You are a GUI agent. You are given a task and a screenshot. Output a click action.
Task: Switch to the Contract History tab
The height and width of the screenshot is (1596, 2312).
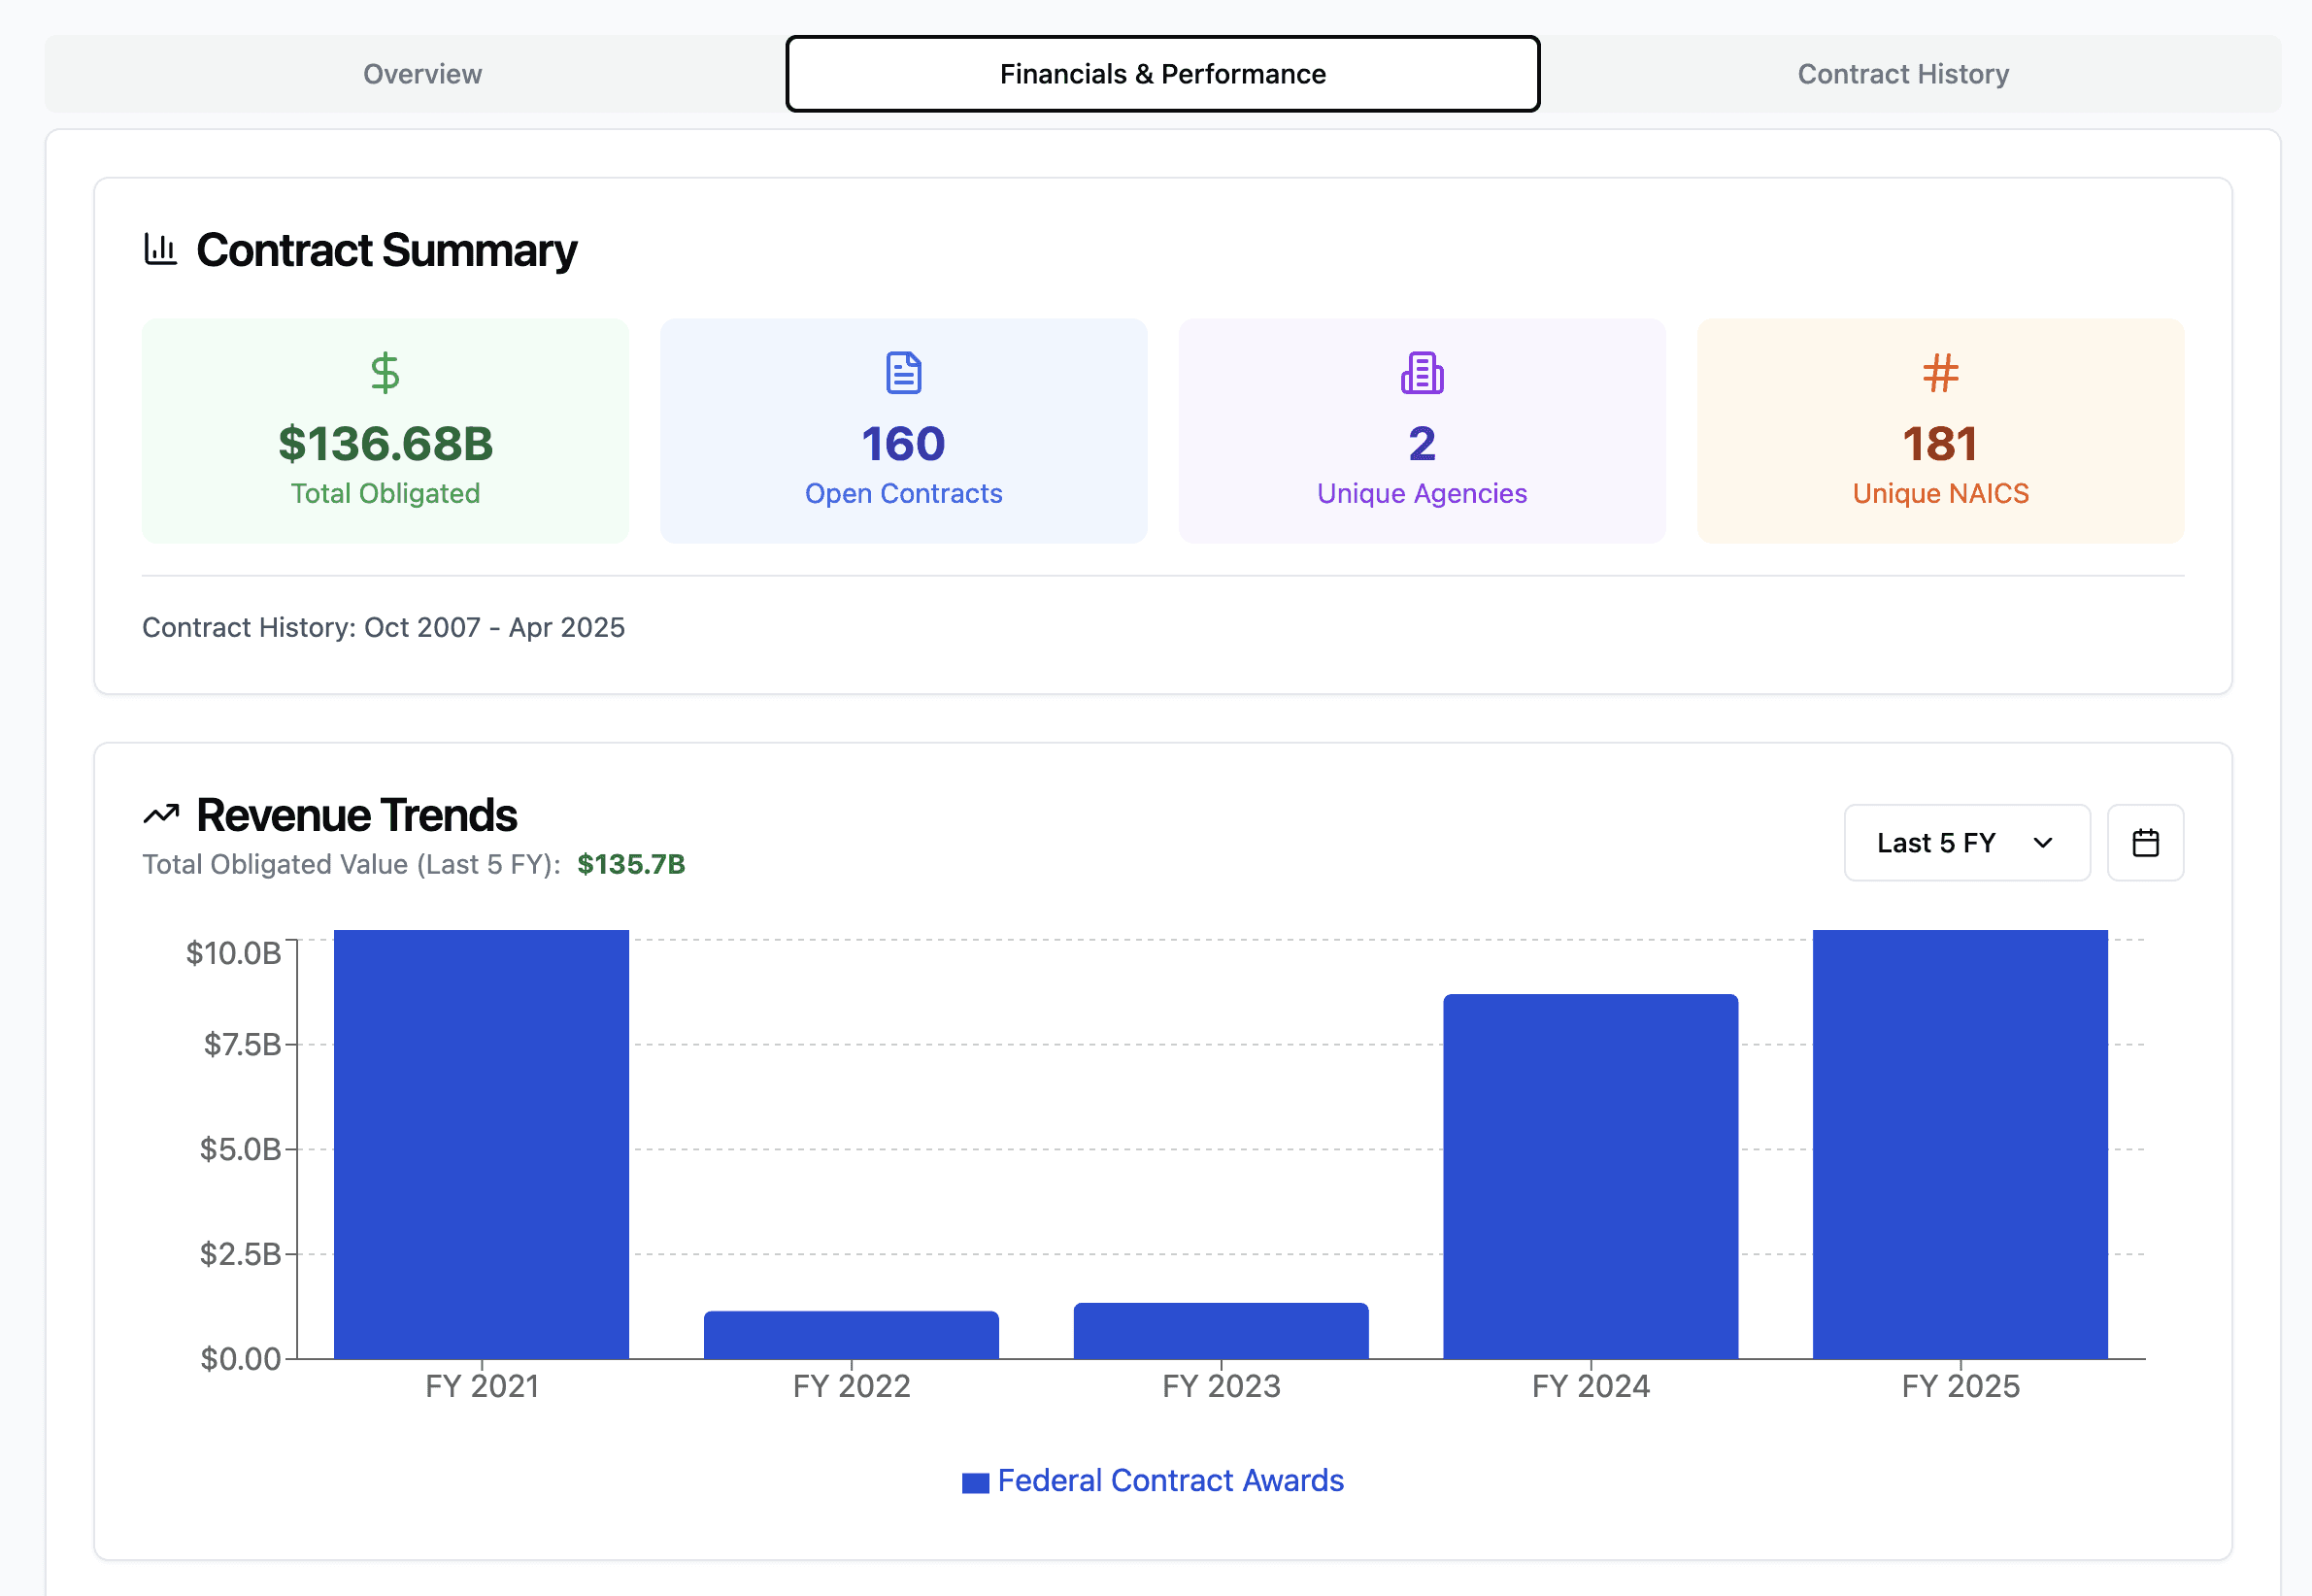click(x=1903, y=74)
